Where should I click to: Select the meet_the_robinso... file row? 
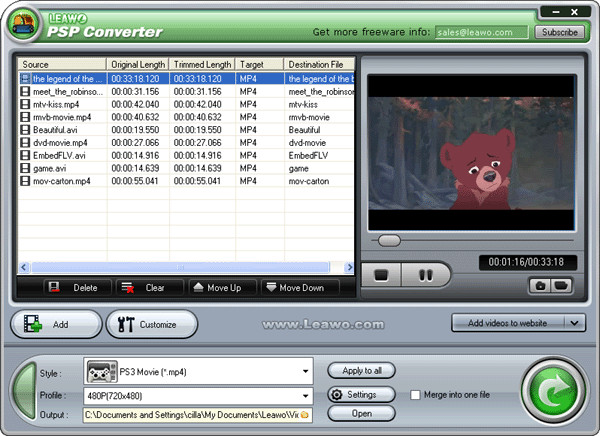[186, 91]
